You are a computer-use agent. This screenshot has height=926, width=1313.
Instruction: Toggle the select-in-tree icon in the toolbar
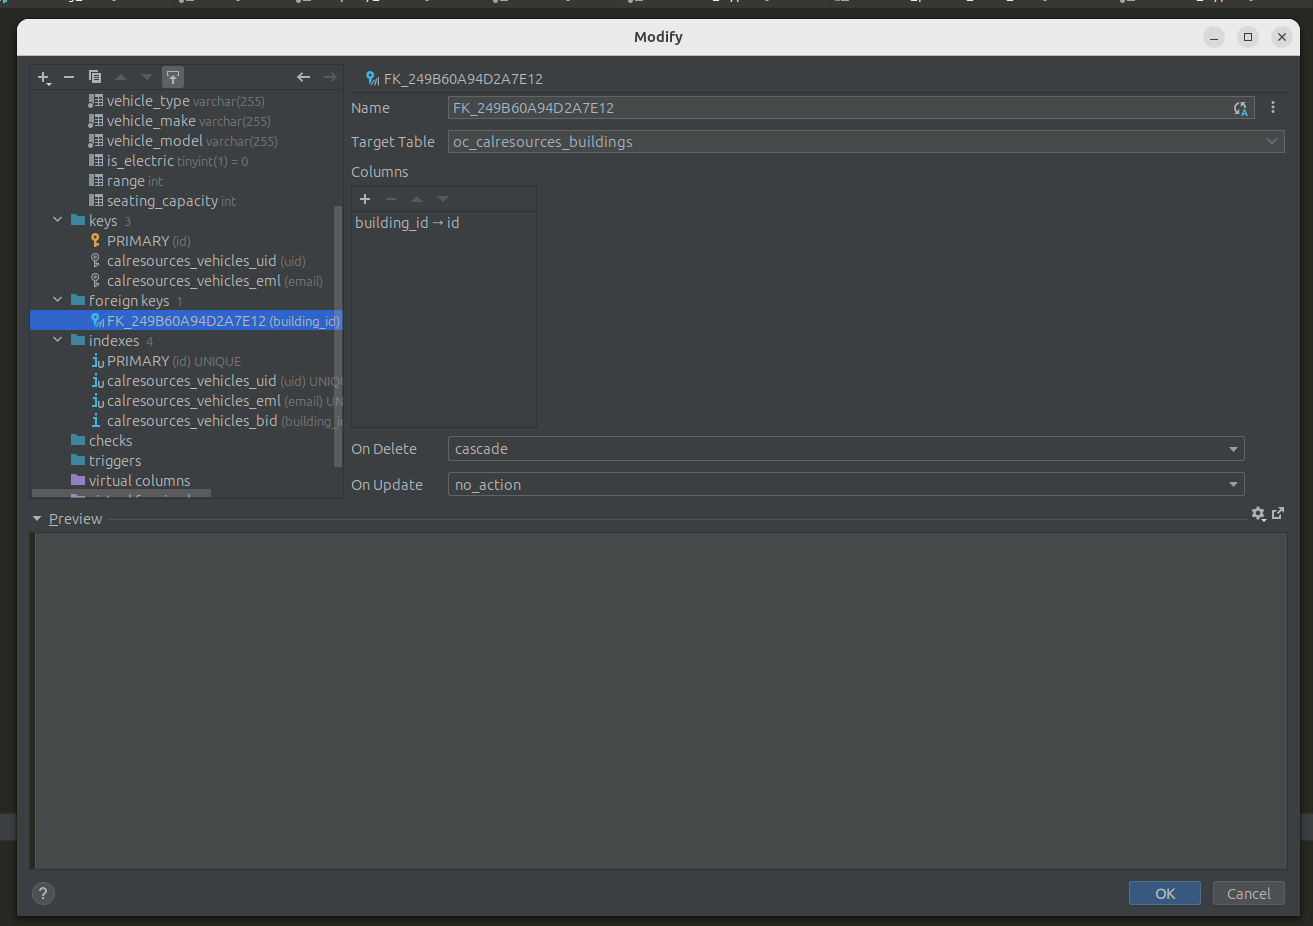172,76
